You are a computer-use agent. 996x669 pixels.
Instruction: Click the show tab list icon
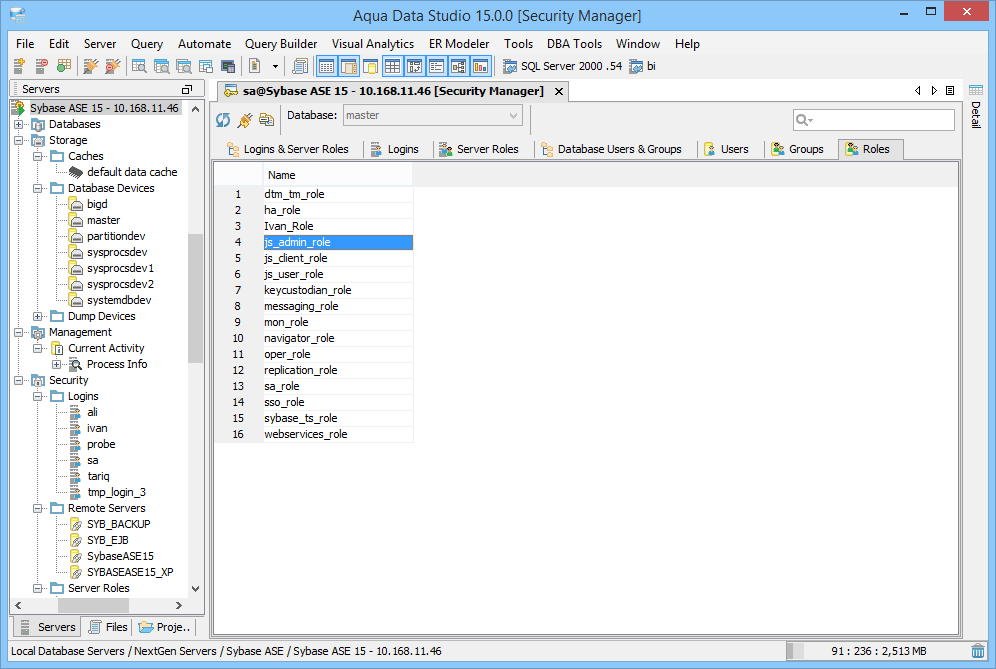950,91
